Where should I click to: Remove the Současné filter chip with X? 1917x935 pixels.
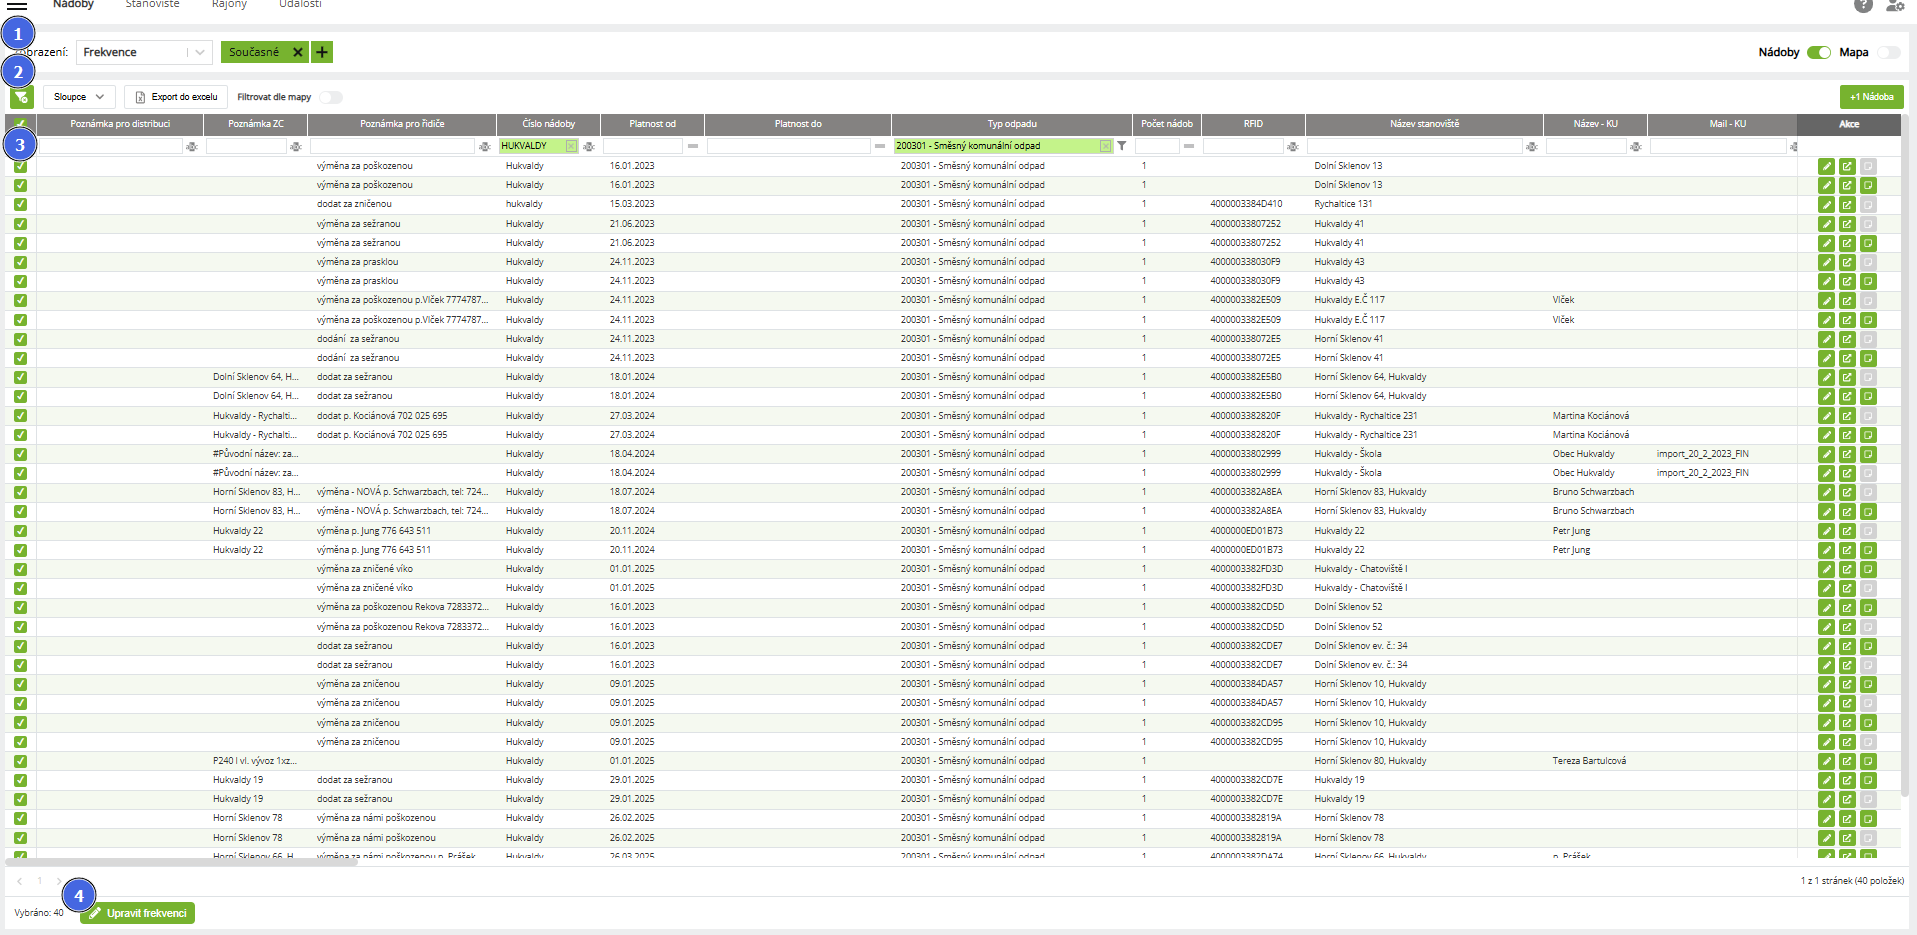pyautogui.click(x=298, y=52)
